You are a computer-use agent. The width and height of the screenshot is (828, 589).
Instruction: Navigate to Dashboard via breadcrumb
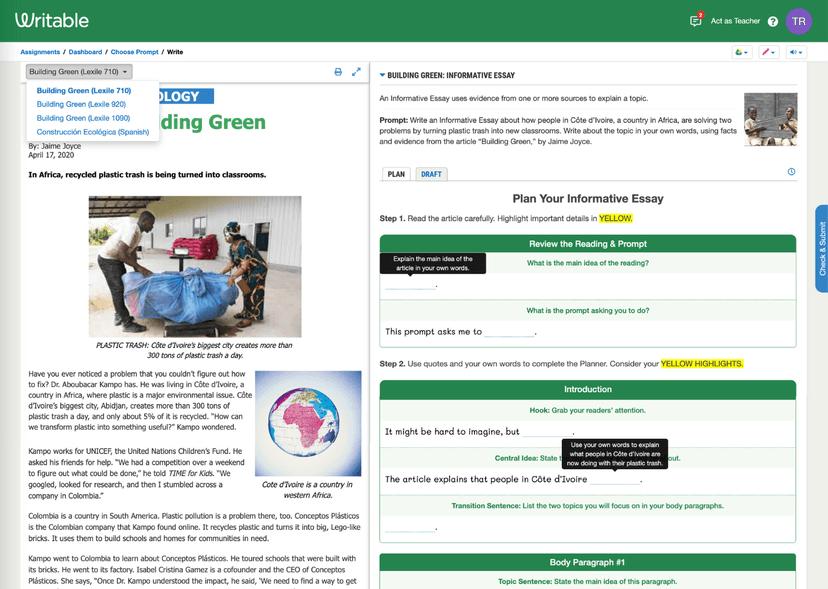point(85,52)
